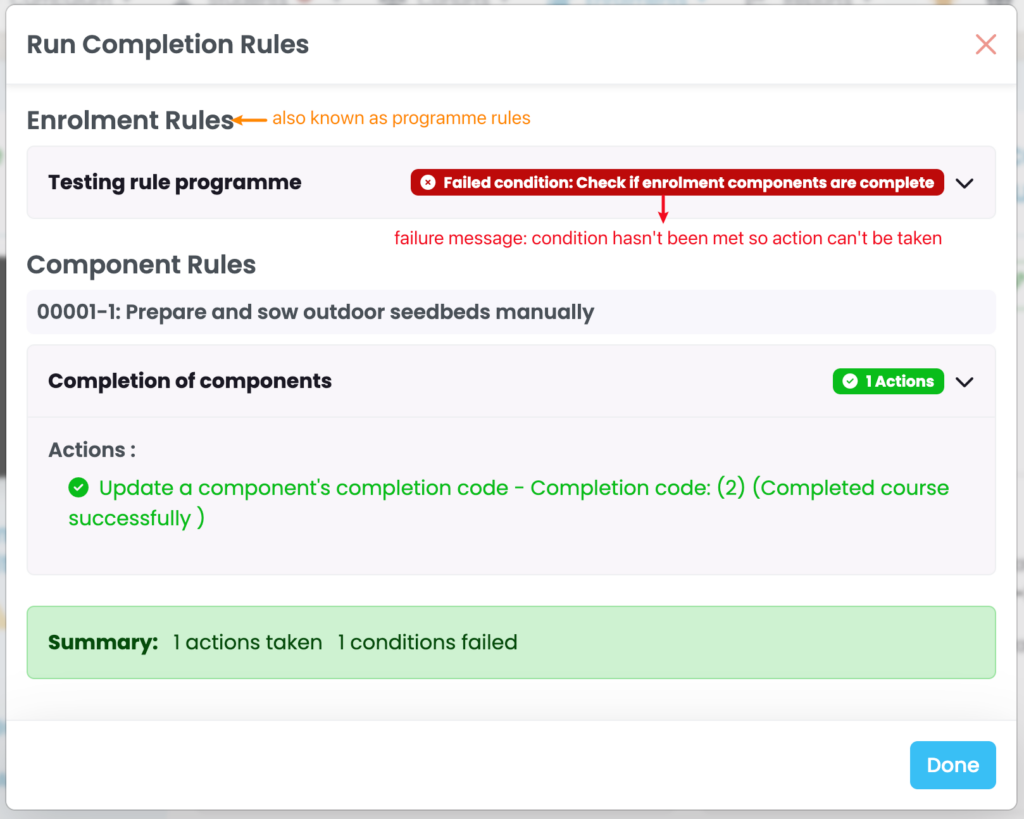1024x819 pixels.
Task: Click the Testing rule programme title
Action: [174, 182]
